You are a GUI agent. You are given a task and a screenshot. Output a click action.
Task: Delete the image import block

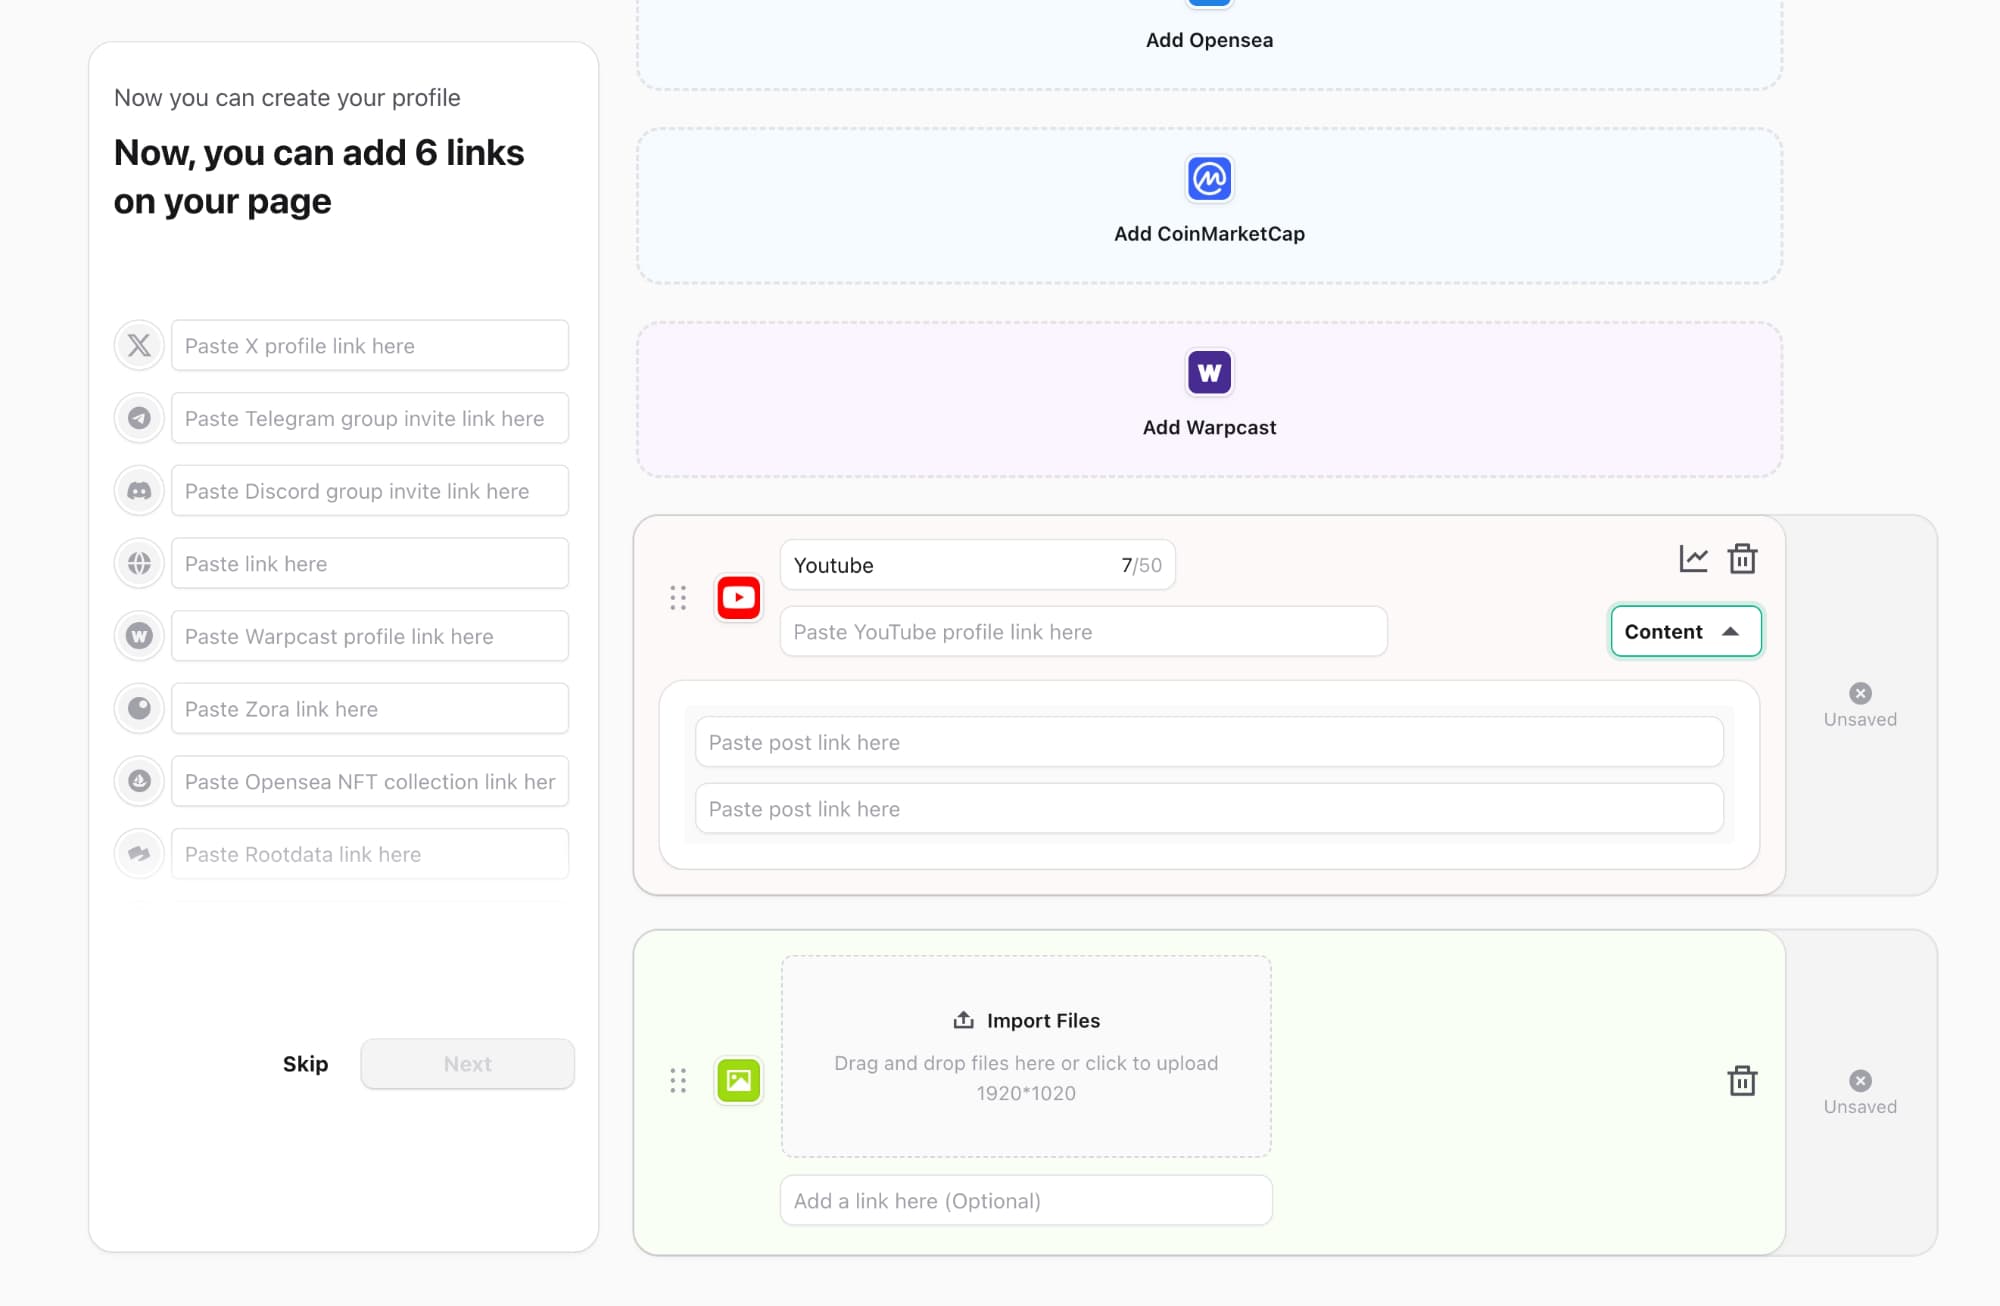point(1742,1081)
